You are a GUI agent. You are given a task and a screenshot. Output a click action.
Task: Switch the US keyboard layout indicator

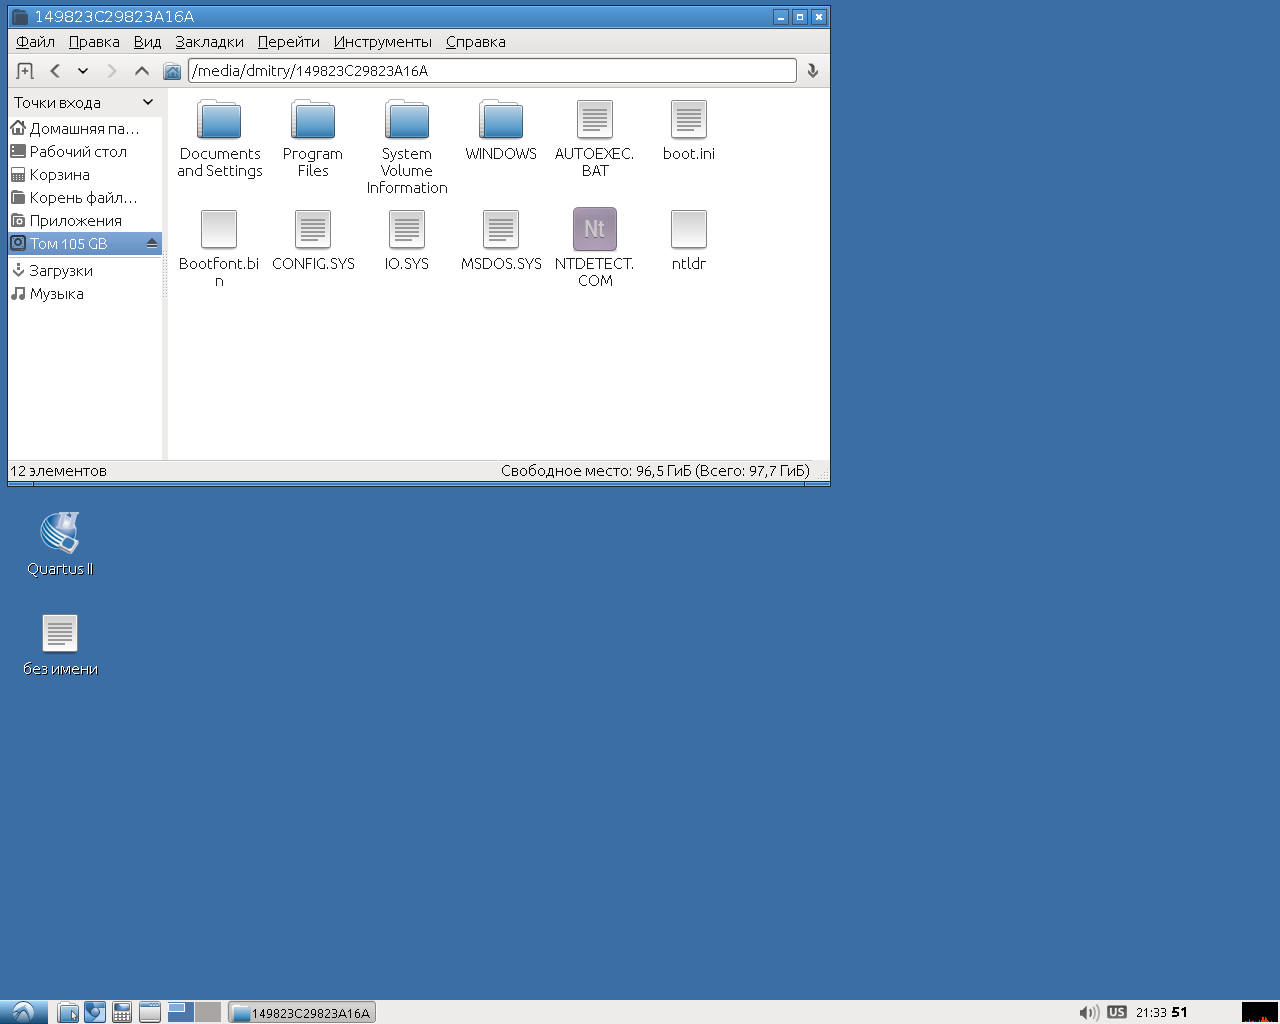[1117, 1013]
